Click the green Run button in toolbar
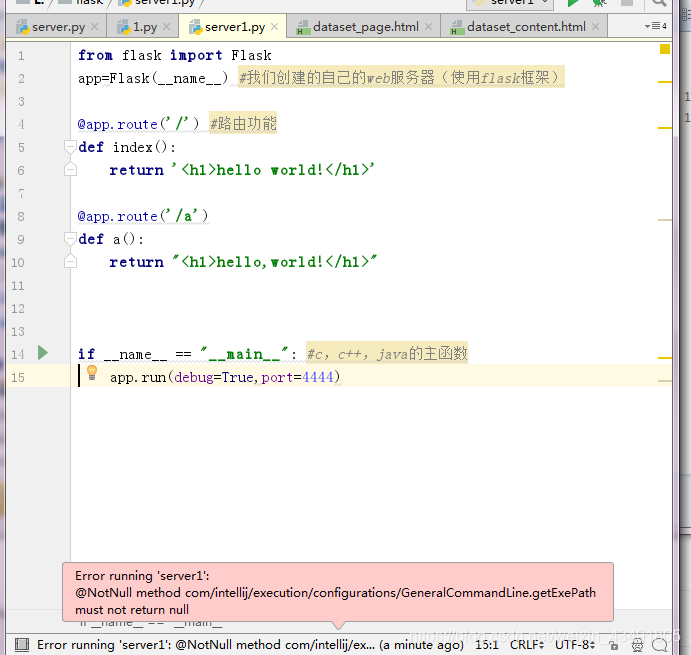This screenshot has width=691, height=655. [573, 3]
